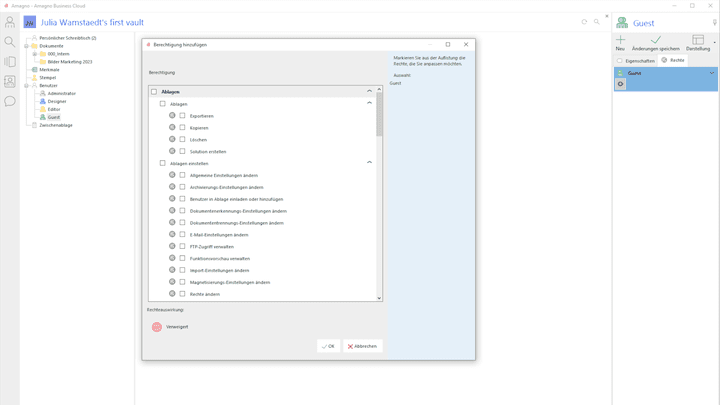Collapse the Dokumente tree node

[27, 46]
